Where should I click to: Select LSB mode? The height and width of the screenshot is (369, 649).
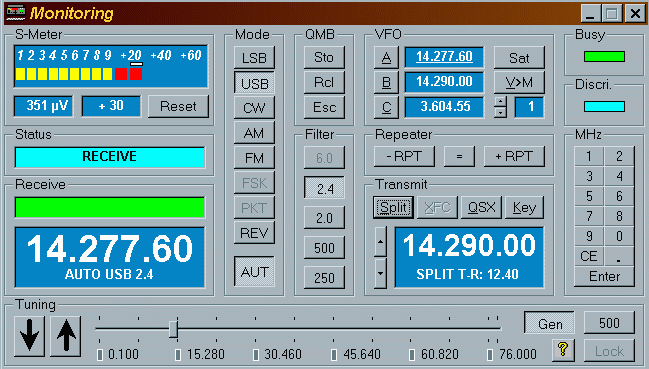[254, 58]
